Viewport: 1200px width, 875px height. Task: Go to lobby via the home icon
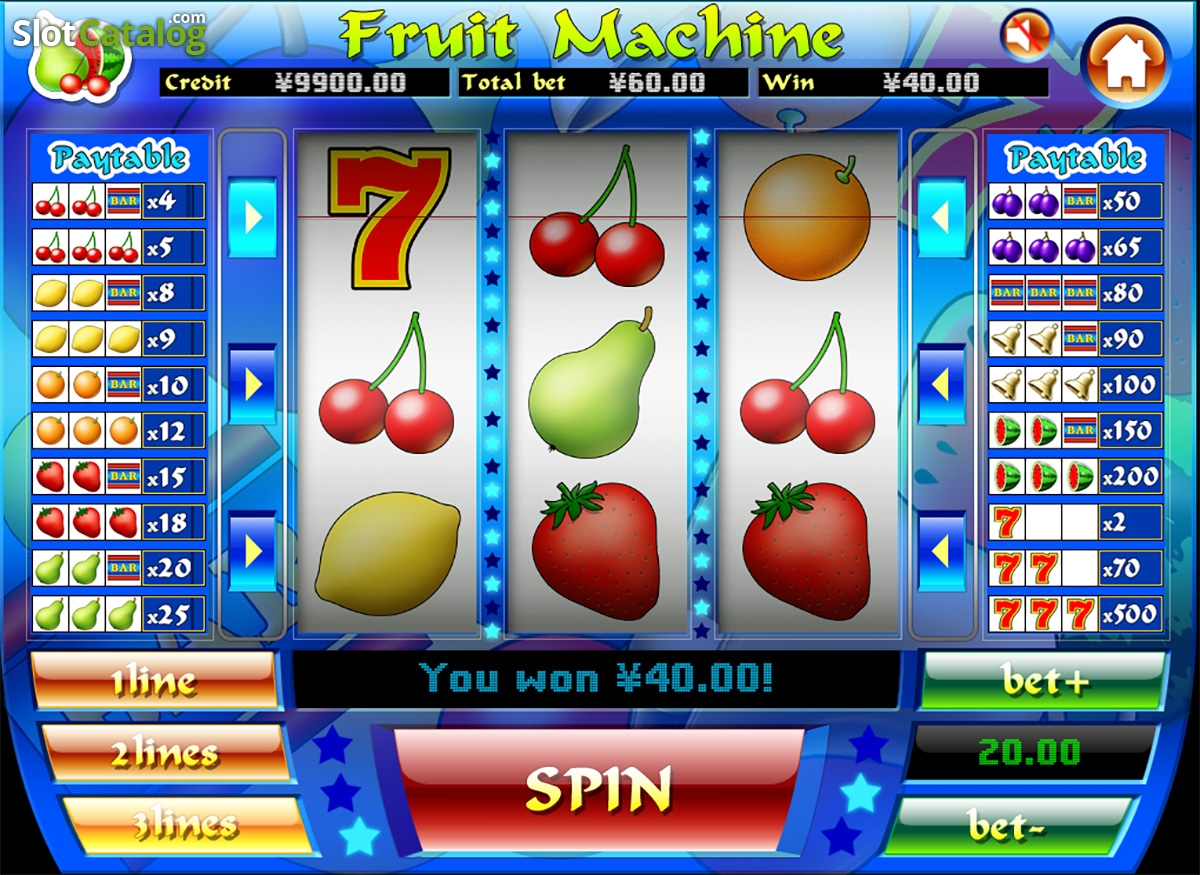pyautogui.click(x=1127, y=61)
